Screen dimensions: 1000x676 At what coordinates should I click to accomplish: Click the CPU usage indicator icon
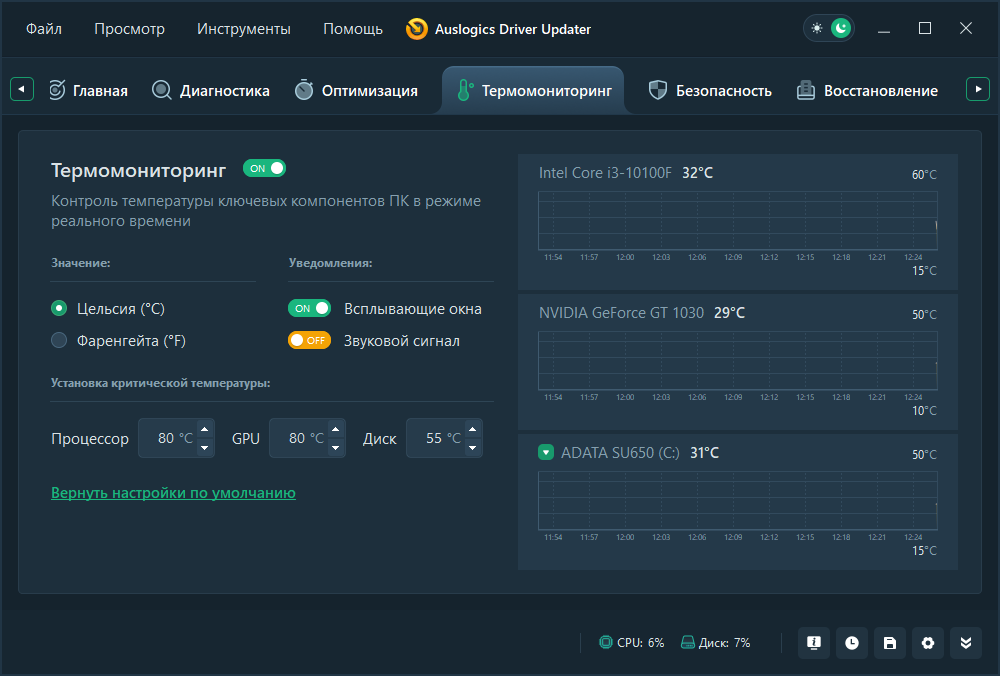point(606,643)
